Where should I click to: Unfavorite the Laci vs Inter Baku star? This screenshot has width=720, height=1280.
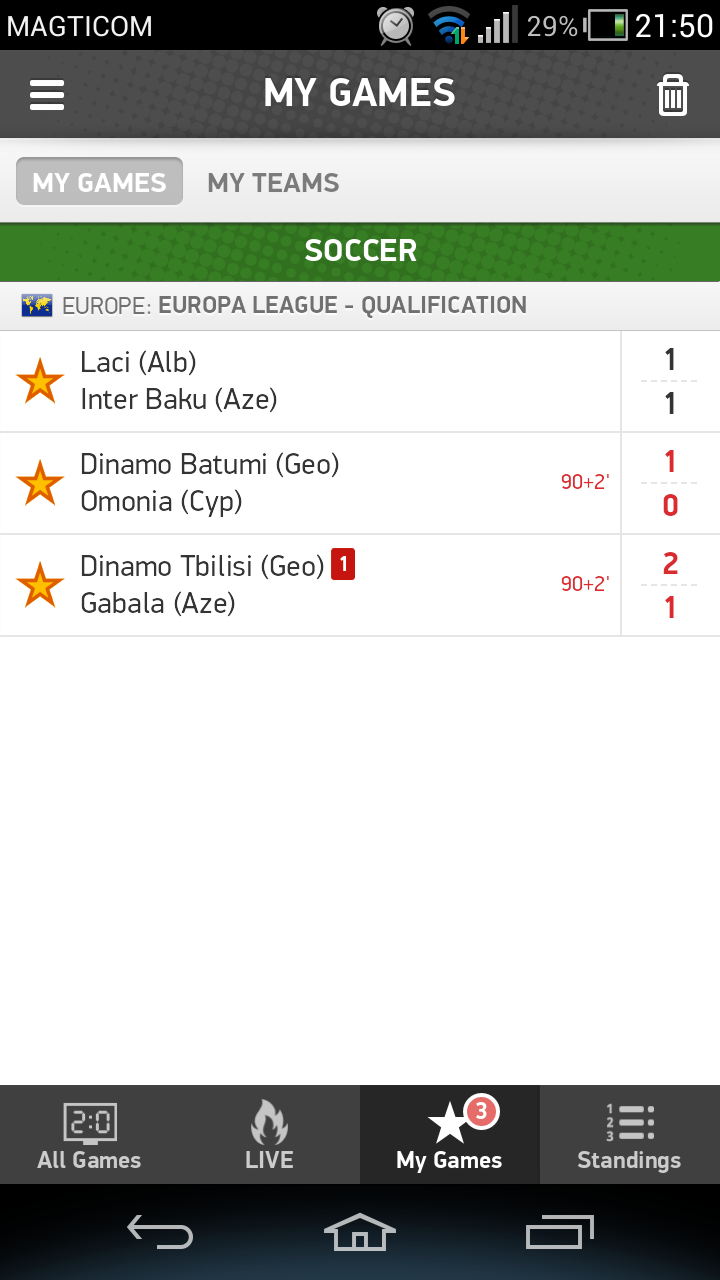click(40, 382)
